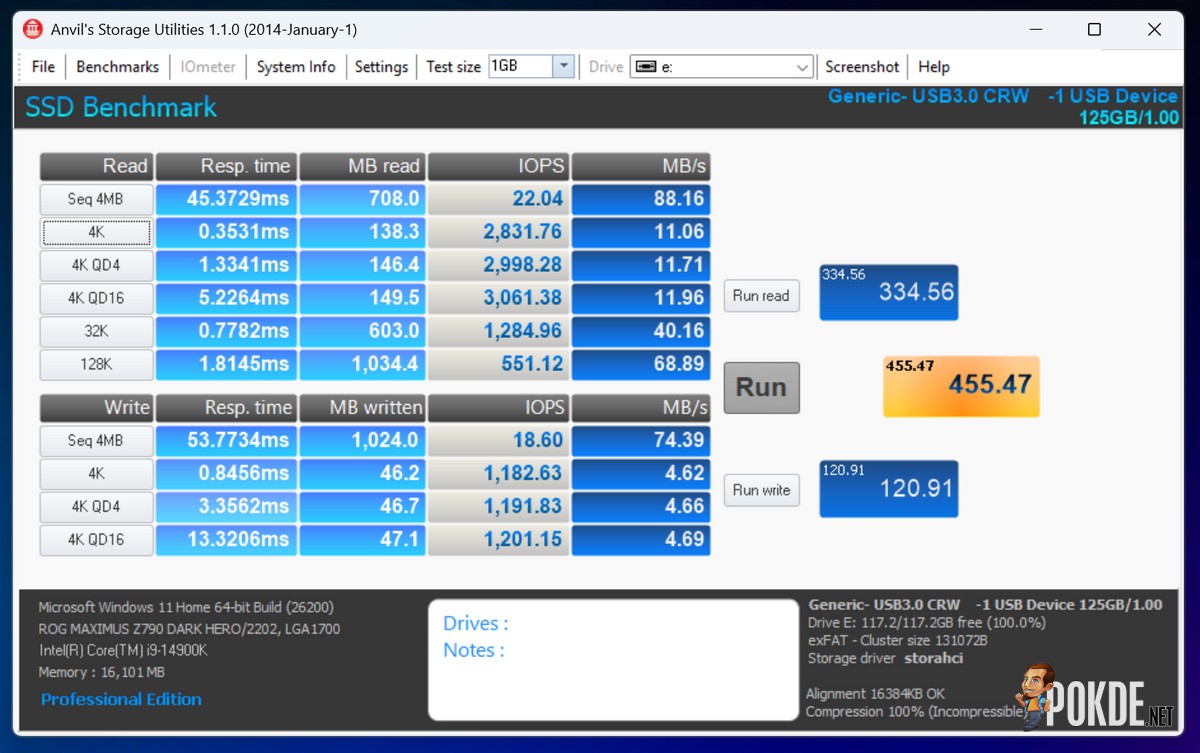Click the write score 120.91 box
Viewport: 1200px width, 753px height.
click(x=889, y=489)
